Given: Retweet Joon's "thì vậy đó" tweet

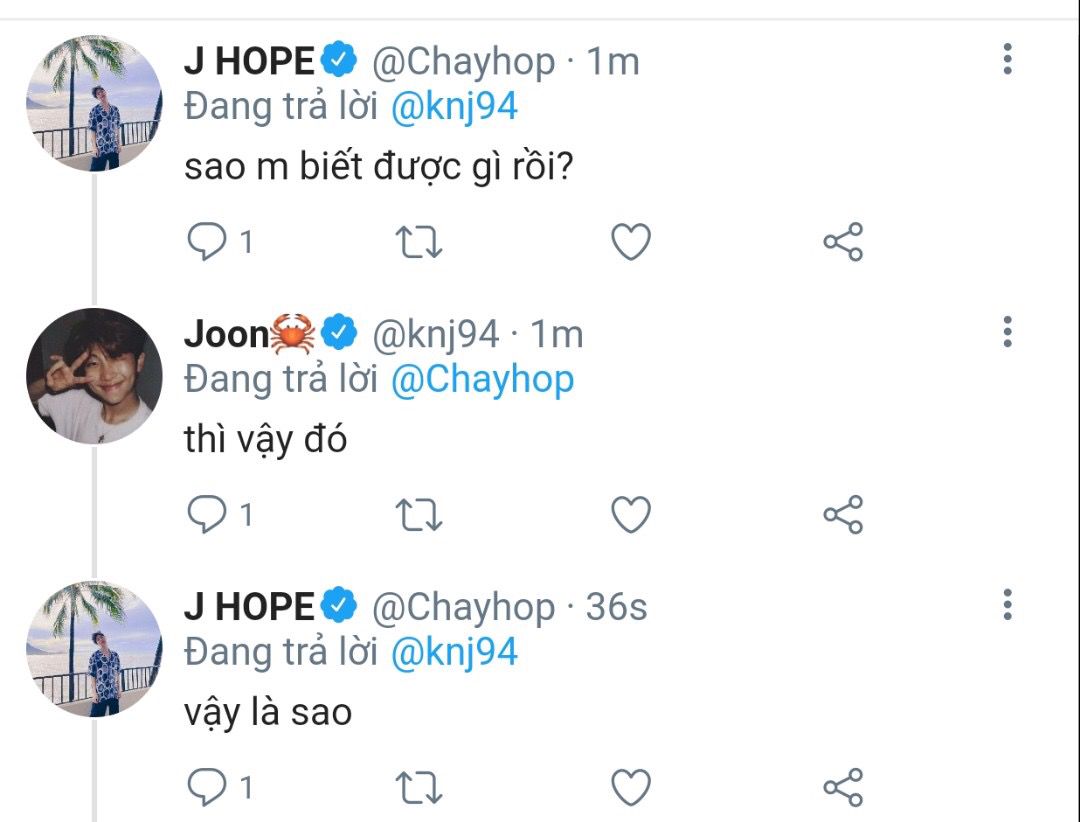Looking at the screenshot, I should pyautogui.click(x=419, y=515).
